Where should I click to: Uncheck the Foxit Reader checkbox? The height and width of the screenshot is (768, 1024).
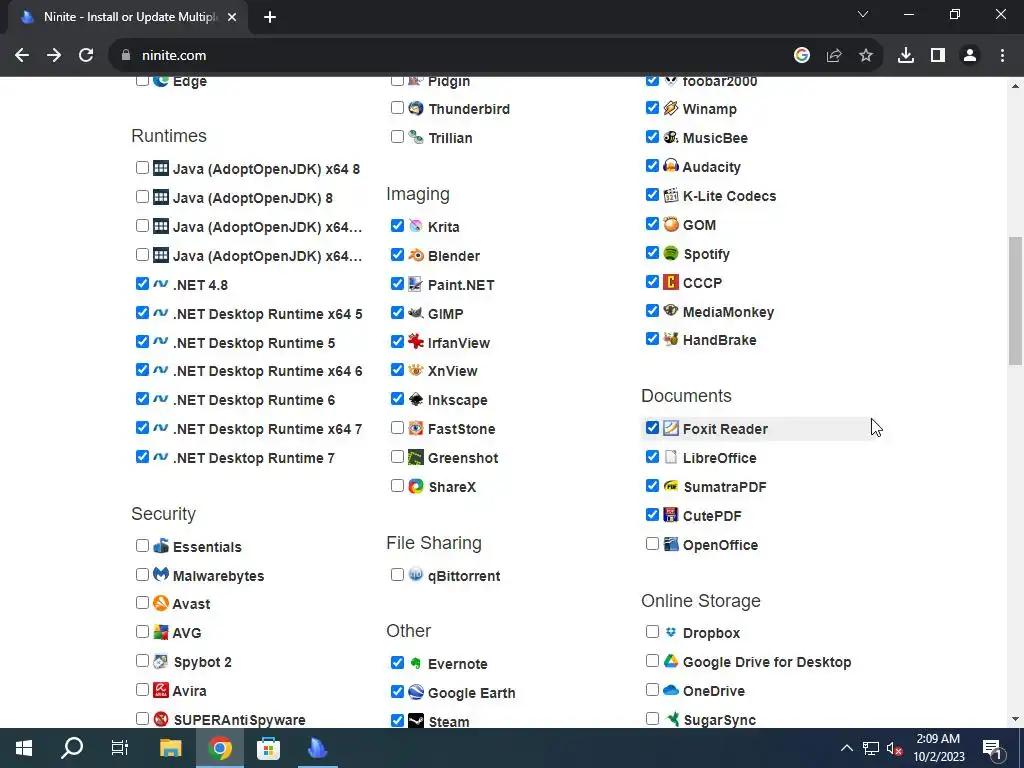652,428
